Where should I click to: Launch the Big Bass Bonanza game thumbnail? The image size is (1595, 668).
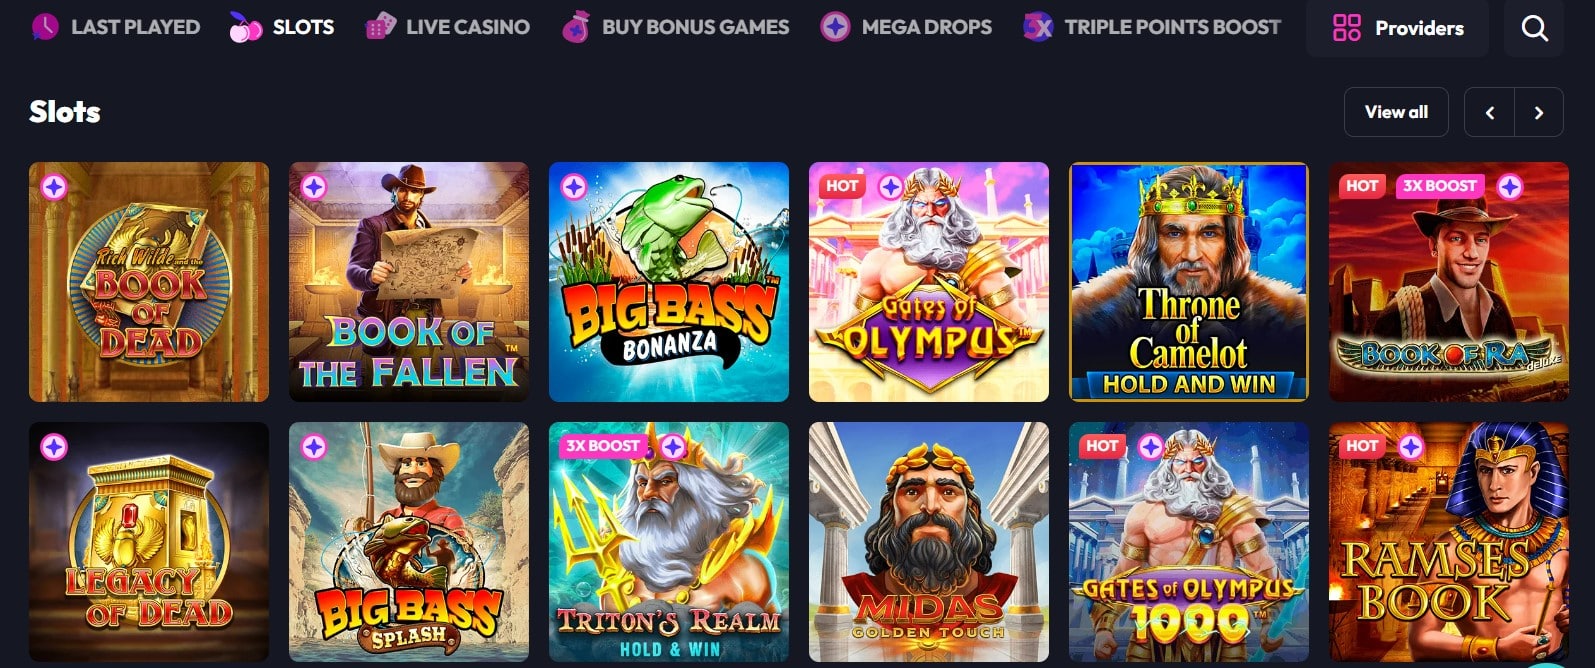coord(669,282)
